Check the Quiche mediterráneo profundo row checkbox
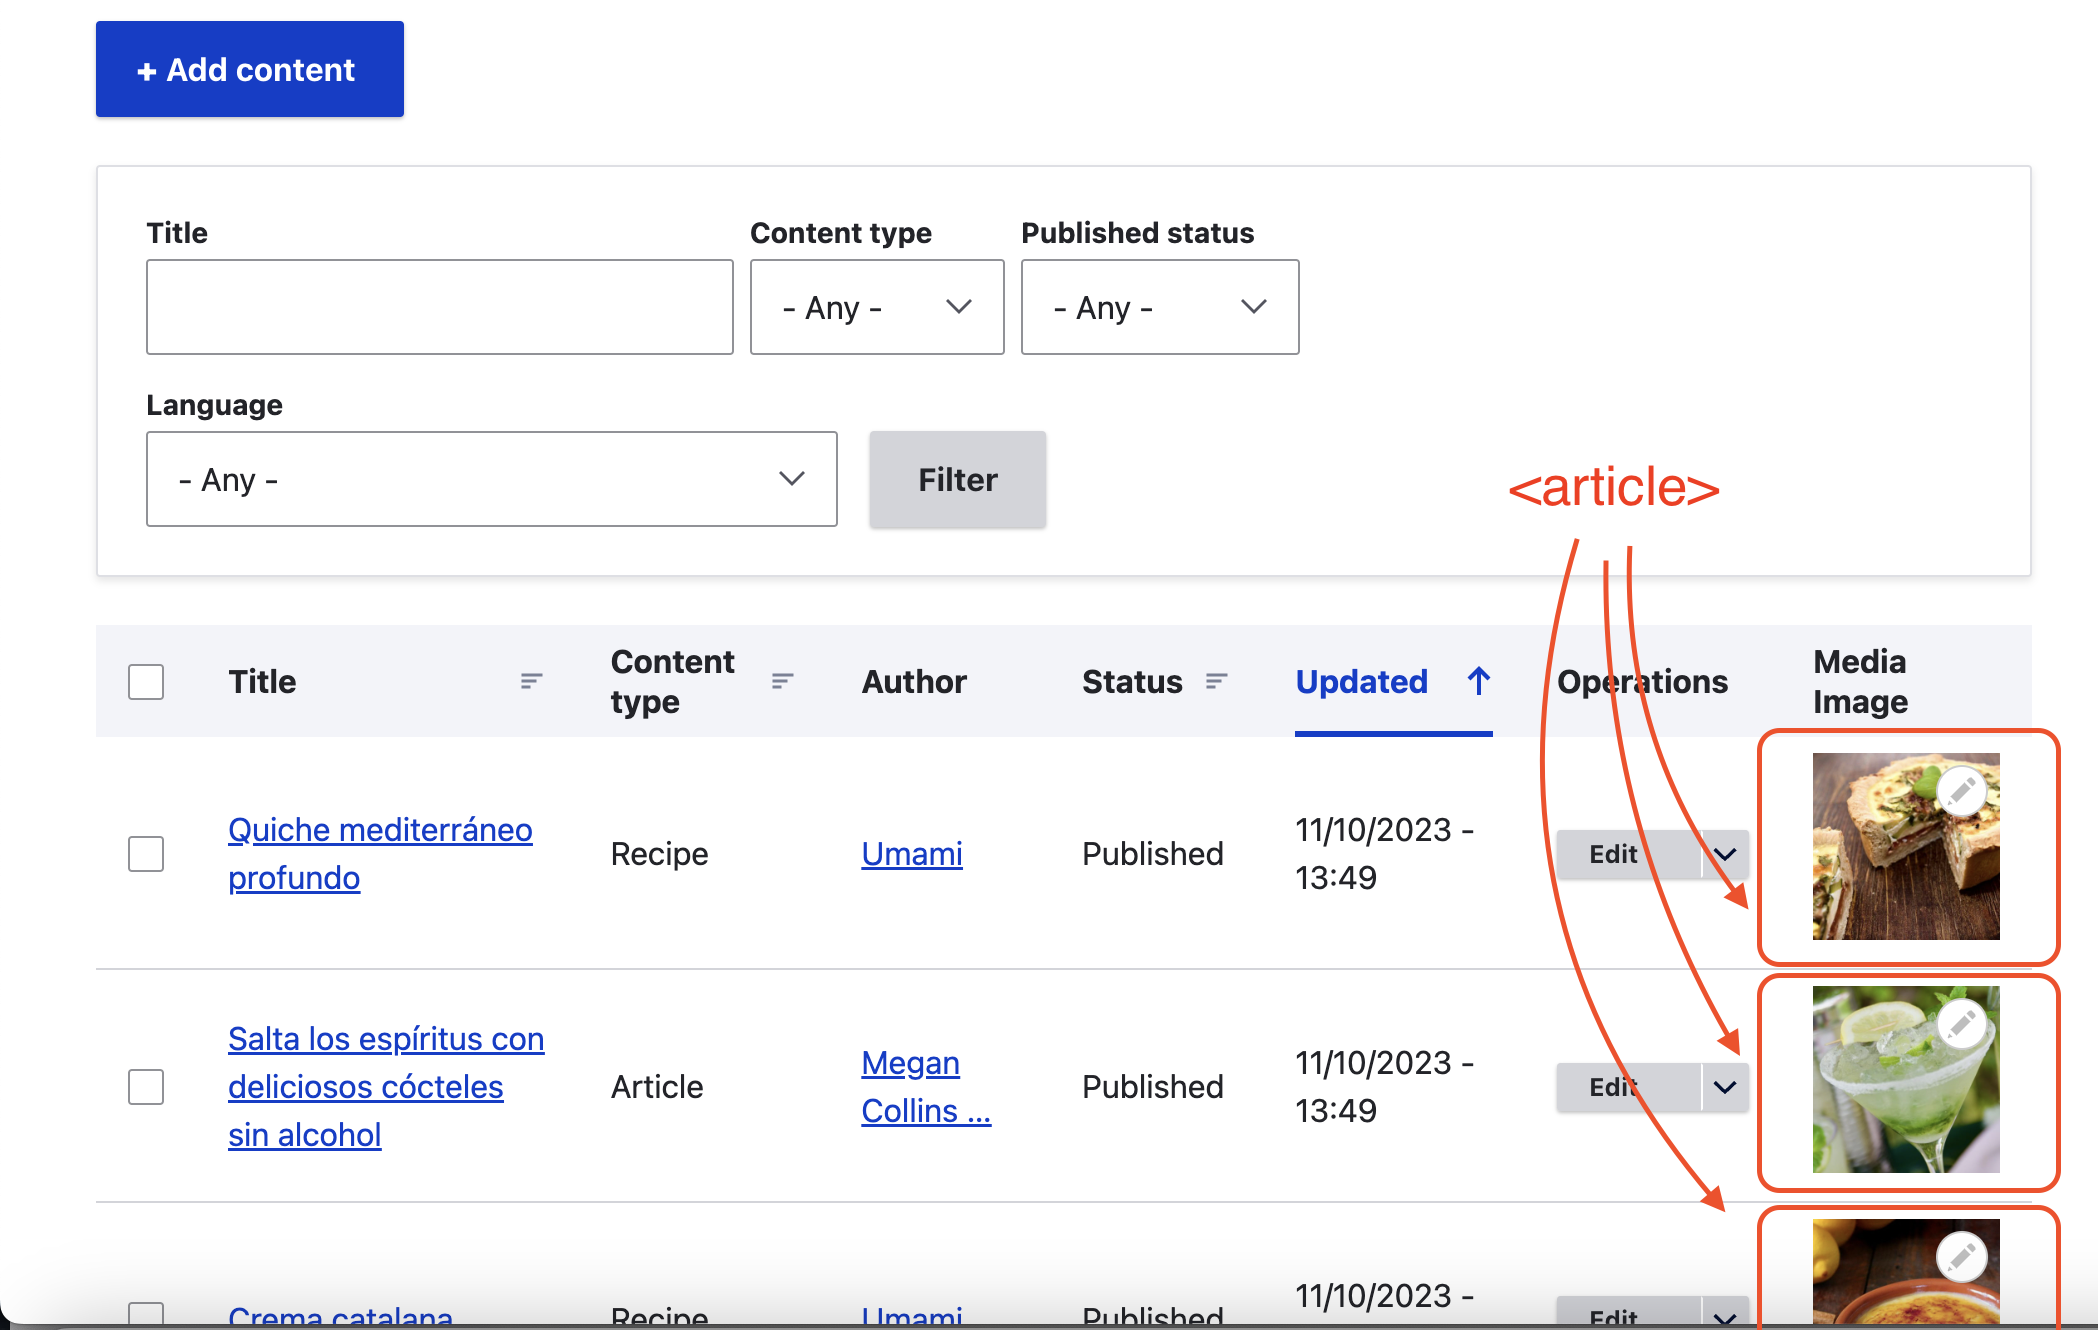Image resolution: width=2098 pixels, height=1330 pixels. click(x=146, y=854)
